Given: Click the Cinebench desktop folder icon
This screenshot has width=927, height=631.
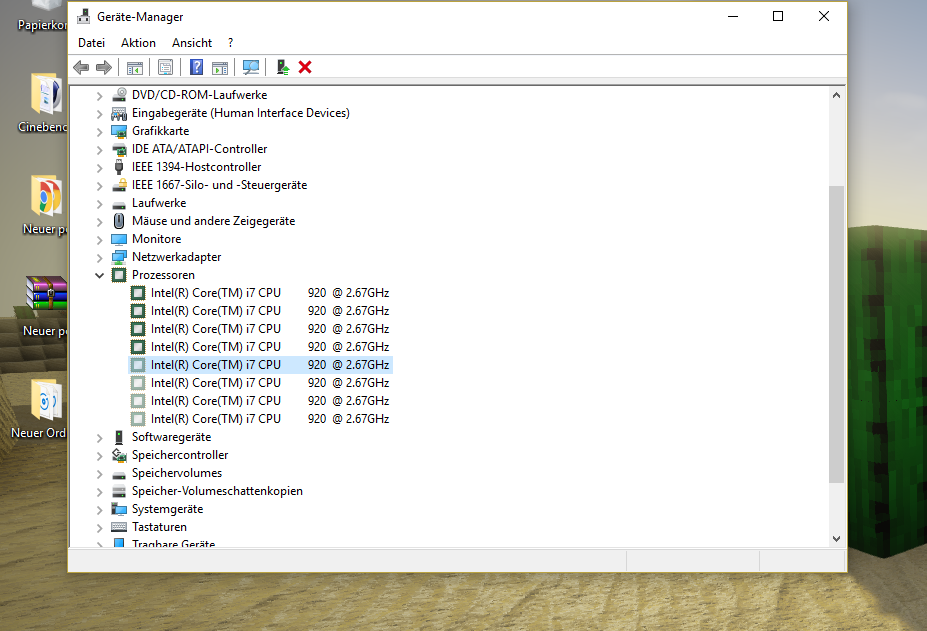Looking at the screenshot, I should click(47, 95).
